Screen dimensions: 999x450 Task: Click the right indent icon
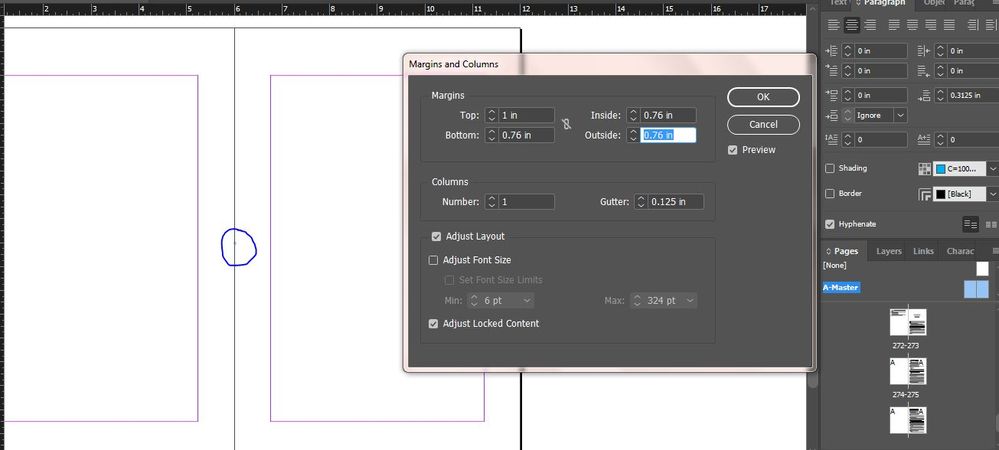coord(924,51)
